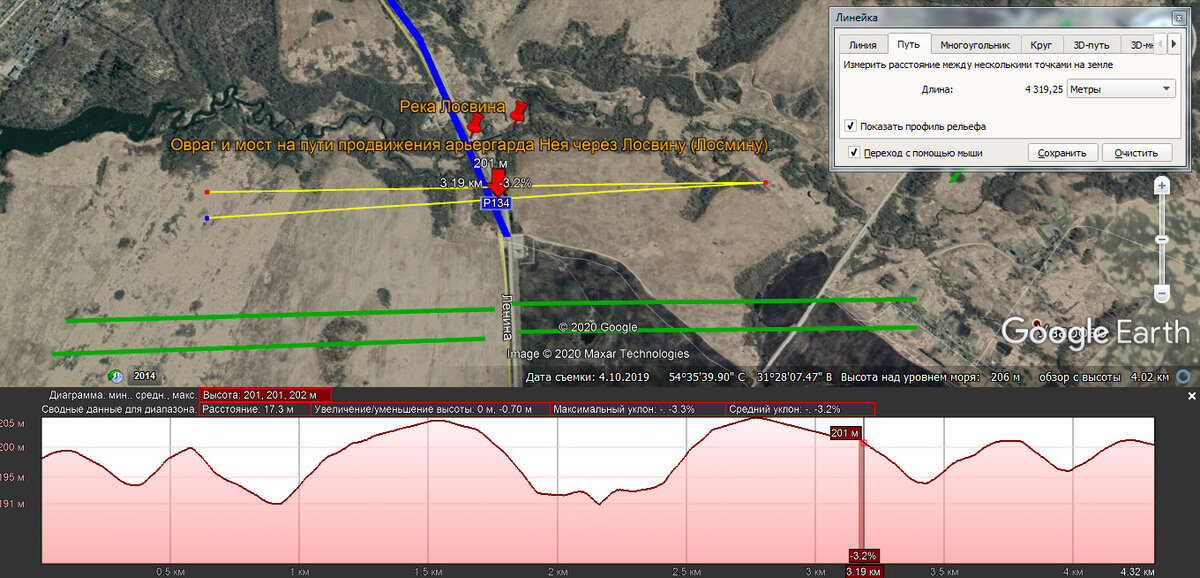This screenshot has height=578, width=1200.
Task: Click the Сохранить button
Action: click(1062, 153)
